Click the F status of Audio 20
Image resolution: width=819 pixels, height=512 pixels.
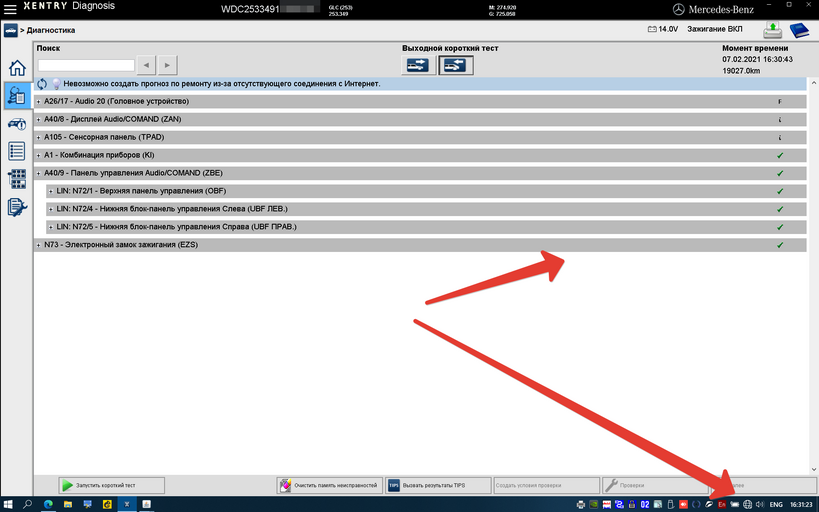tap(780, 102)
